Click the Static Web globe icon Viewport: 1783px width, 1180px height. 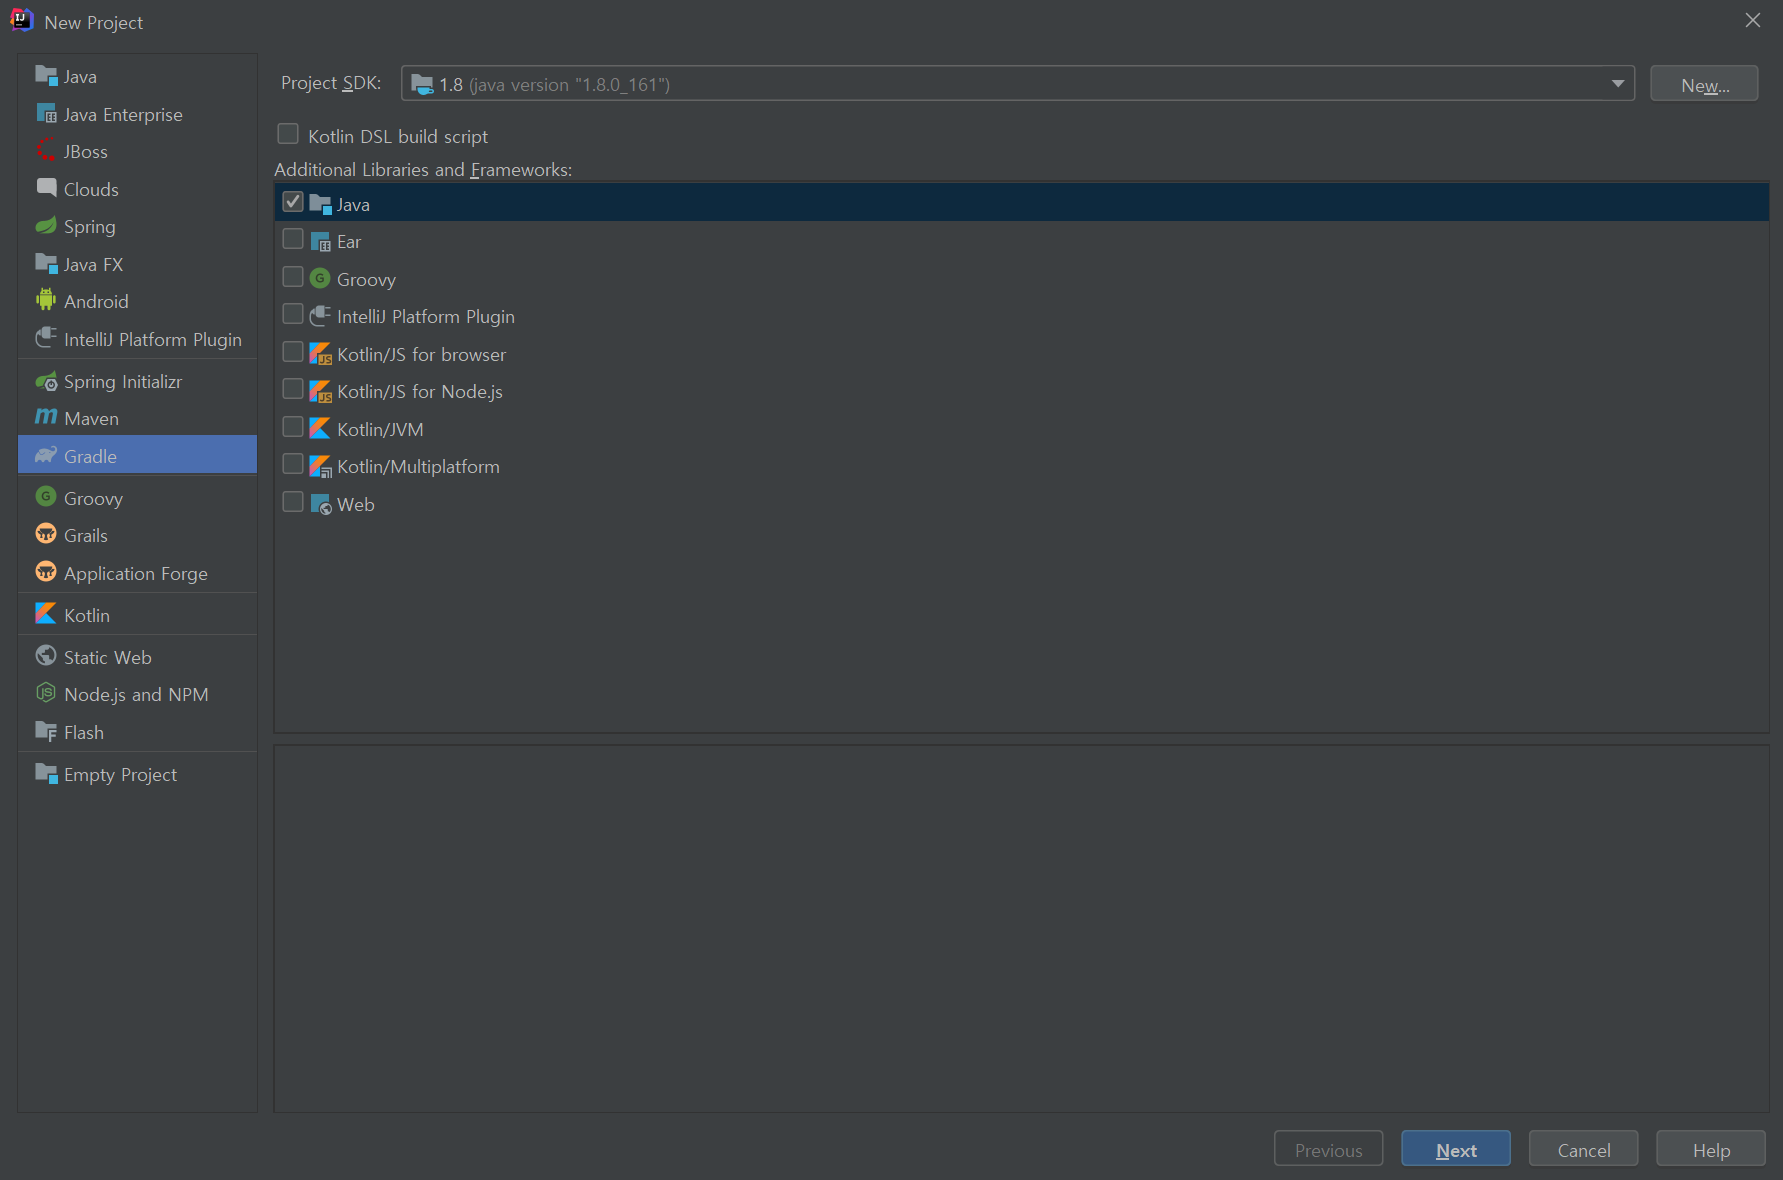point(46,656)
